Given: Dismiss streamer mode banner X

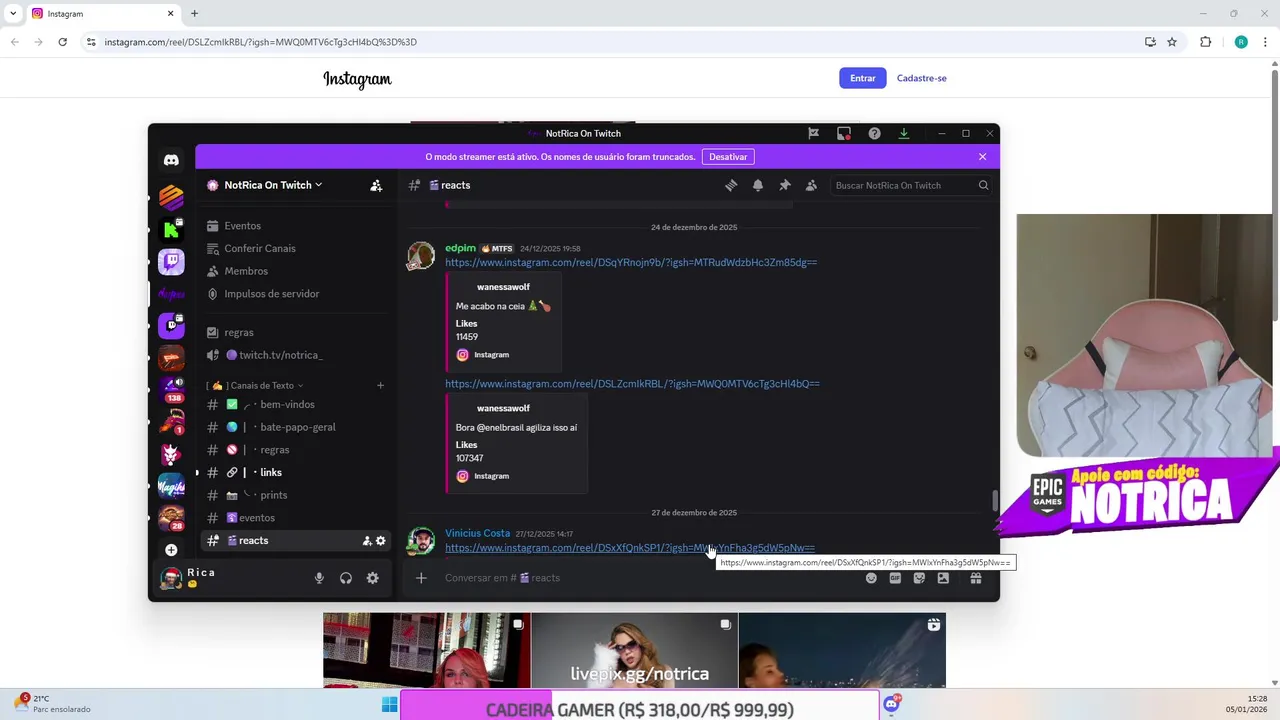Looking at the screenshot, I should (982, 157).
